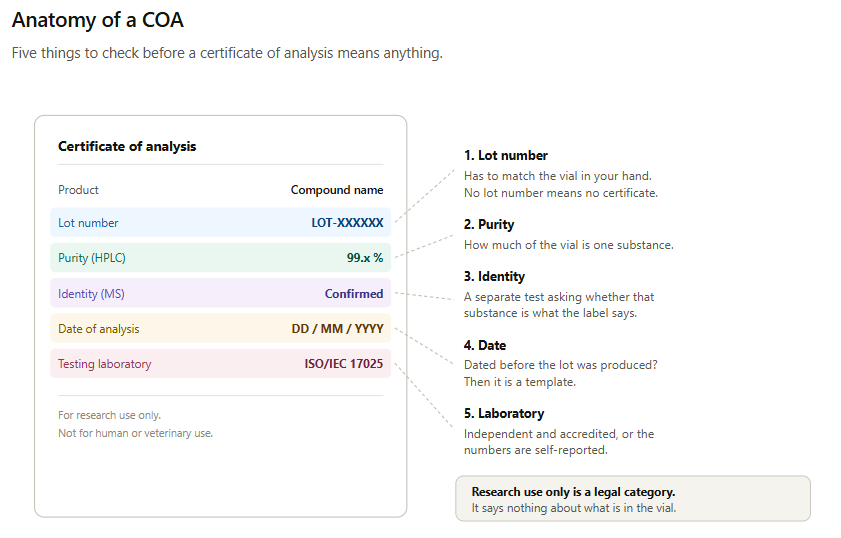This screenshot has width=841, height=538.
Task: Click the Lot number row label
Action: 88,223
